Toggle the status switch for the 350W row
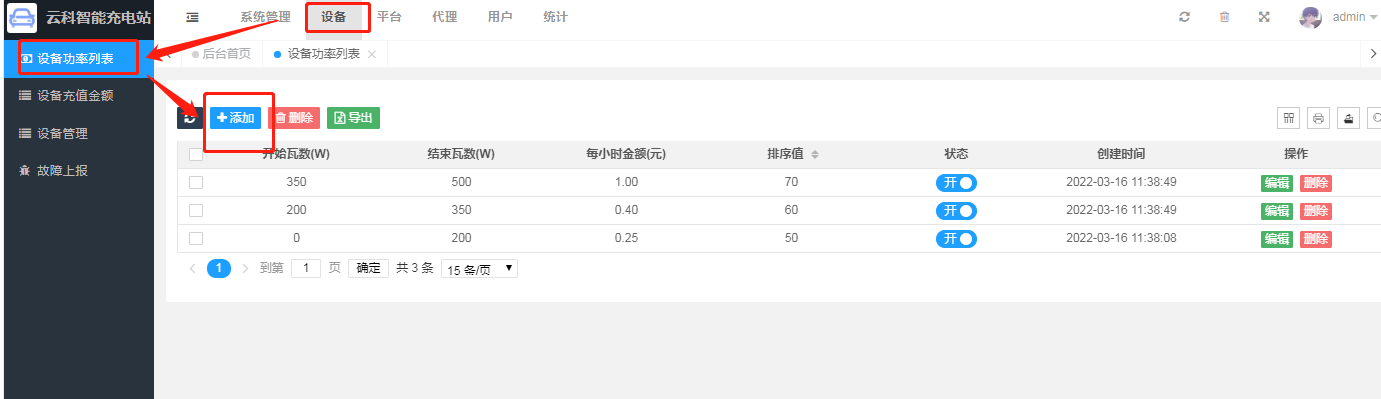Screen dimensions: 1381x399 [956, 183]
